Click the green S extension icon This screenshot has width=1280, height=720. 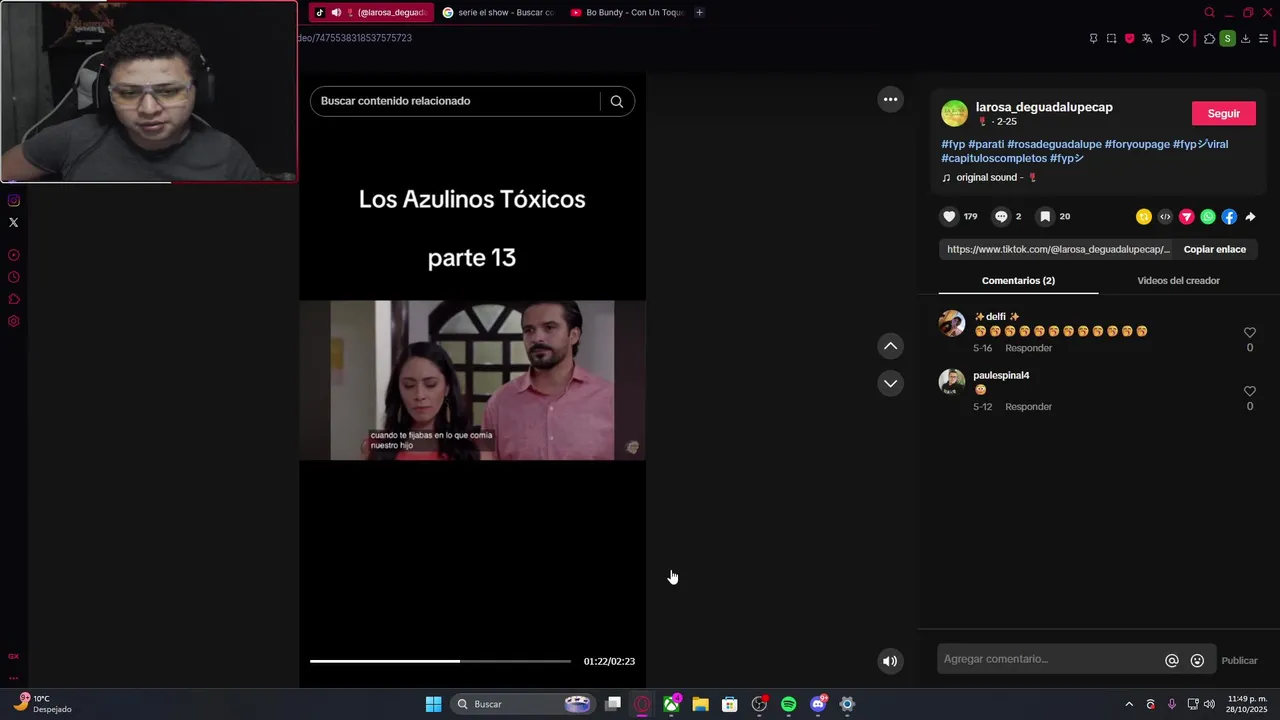click(x=1227, y=38)
